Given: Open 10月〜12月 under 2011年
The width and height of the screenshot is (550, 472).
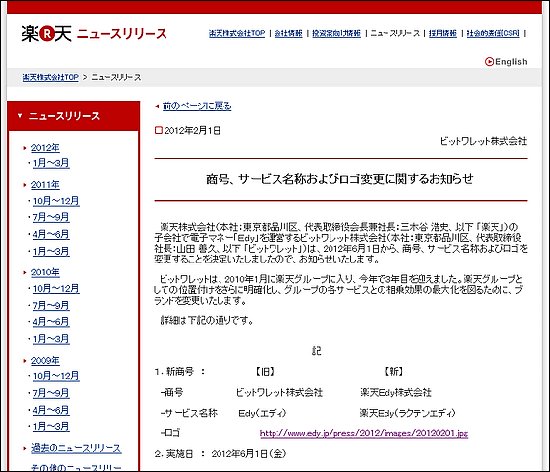Looking at the screenshot, I should [x=56, y=201].
